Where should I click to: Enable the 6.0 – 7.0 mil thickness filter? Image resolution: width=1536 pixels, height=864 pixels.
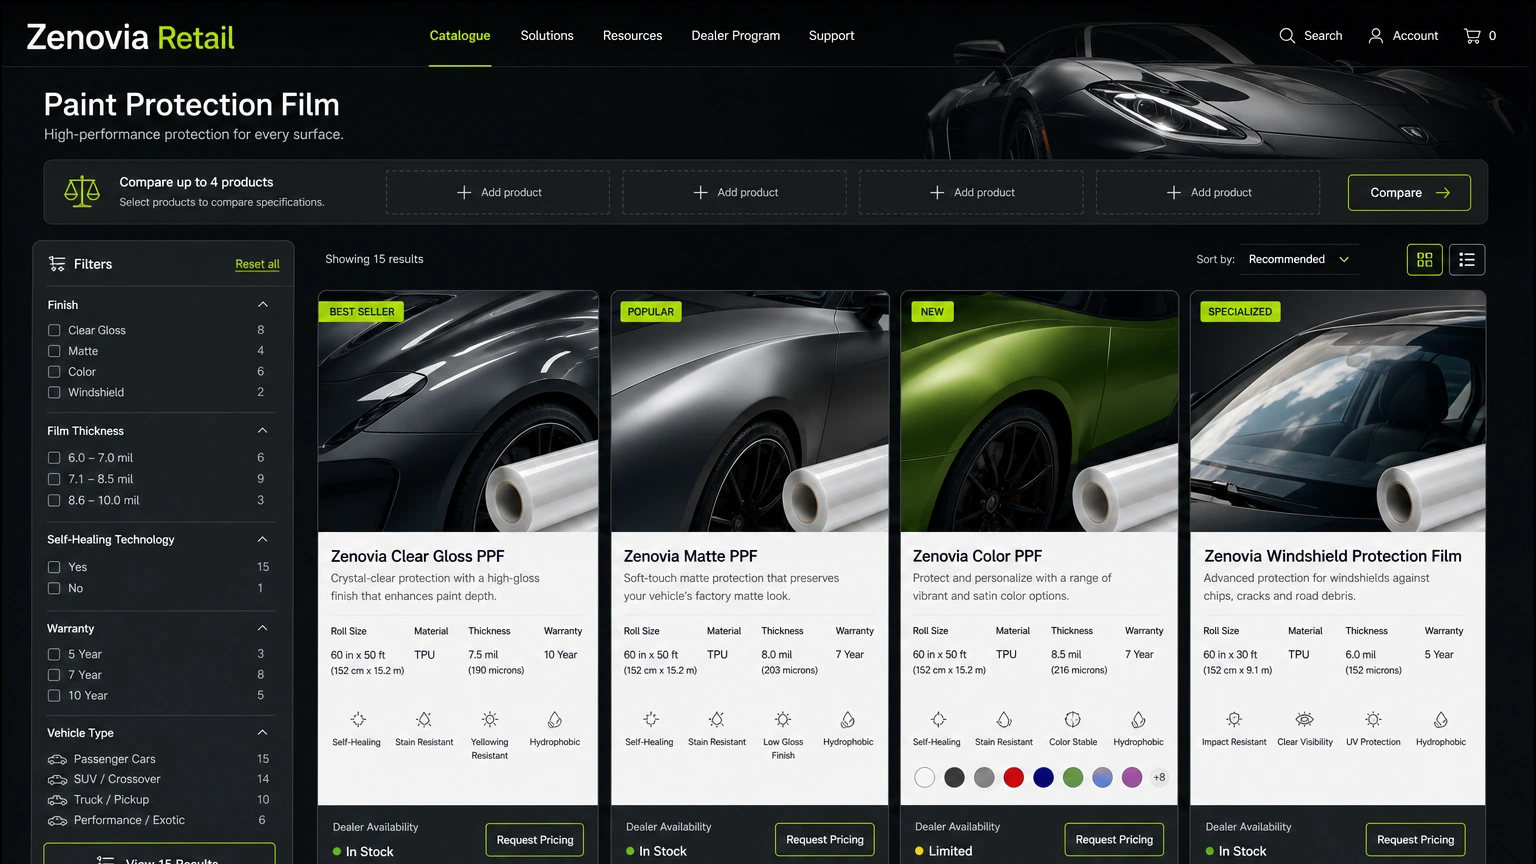[54, 458]
